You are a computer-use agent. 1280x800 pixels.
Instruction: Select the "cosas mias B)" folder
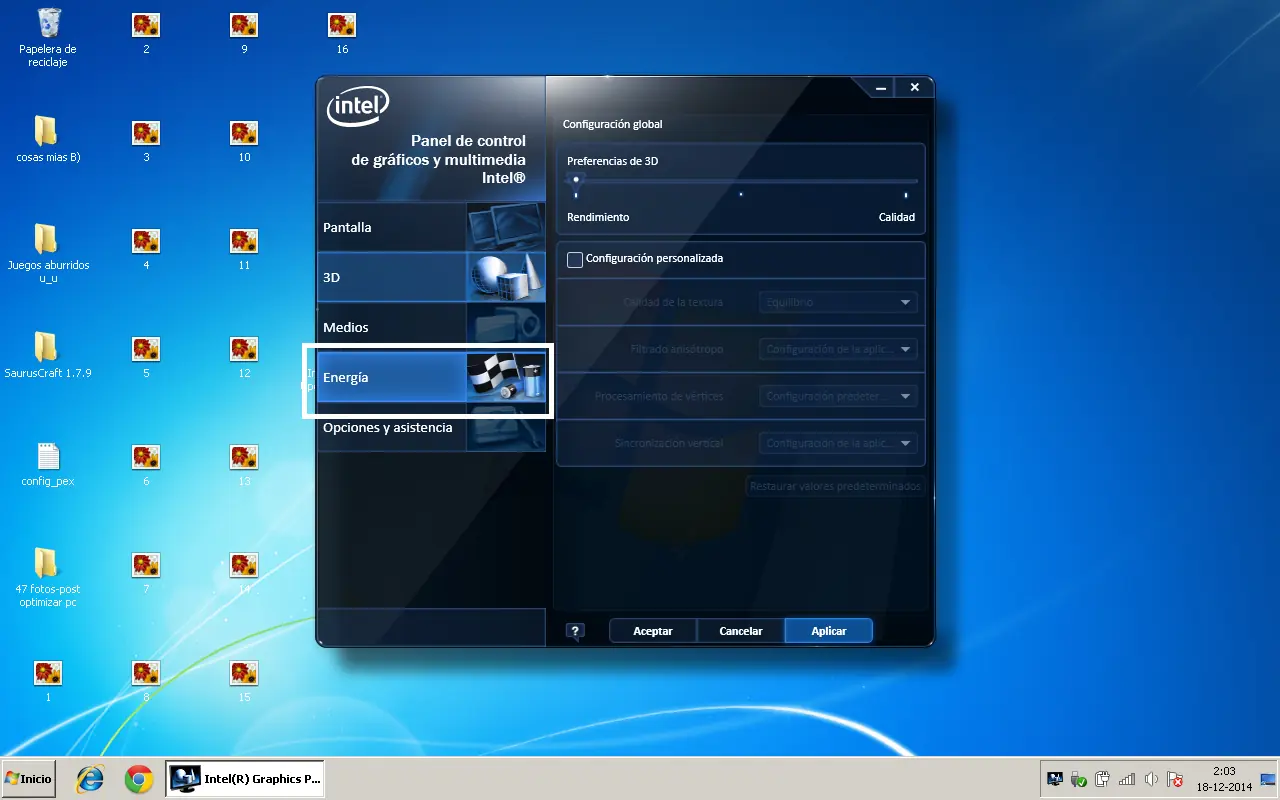(48, 140)
